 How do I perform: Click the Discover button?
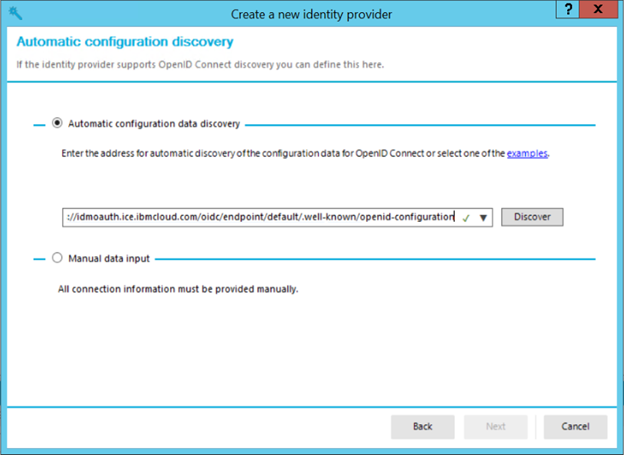pos(532,217)
